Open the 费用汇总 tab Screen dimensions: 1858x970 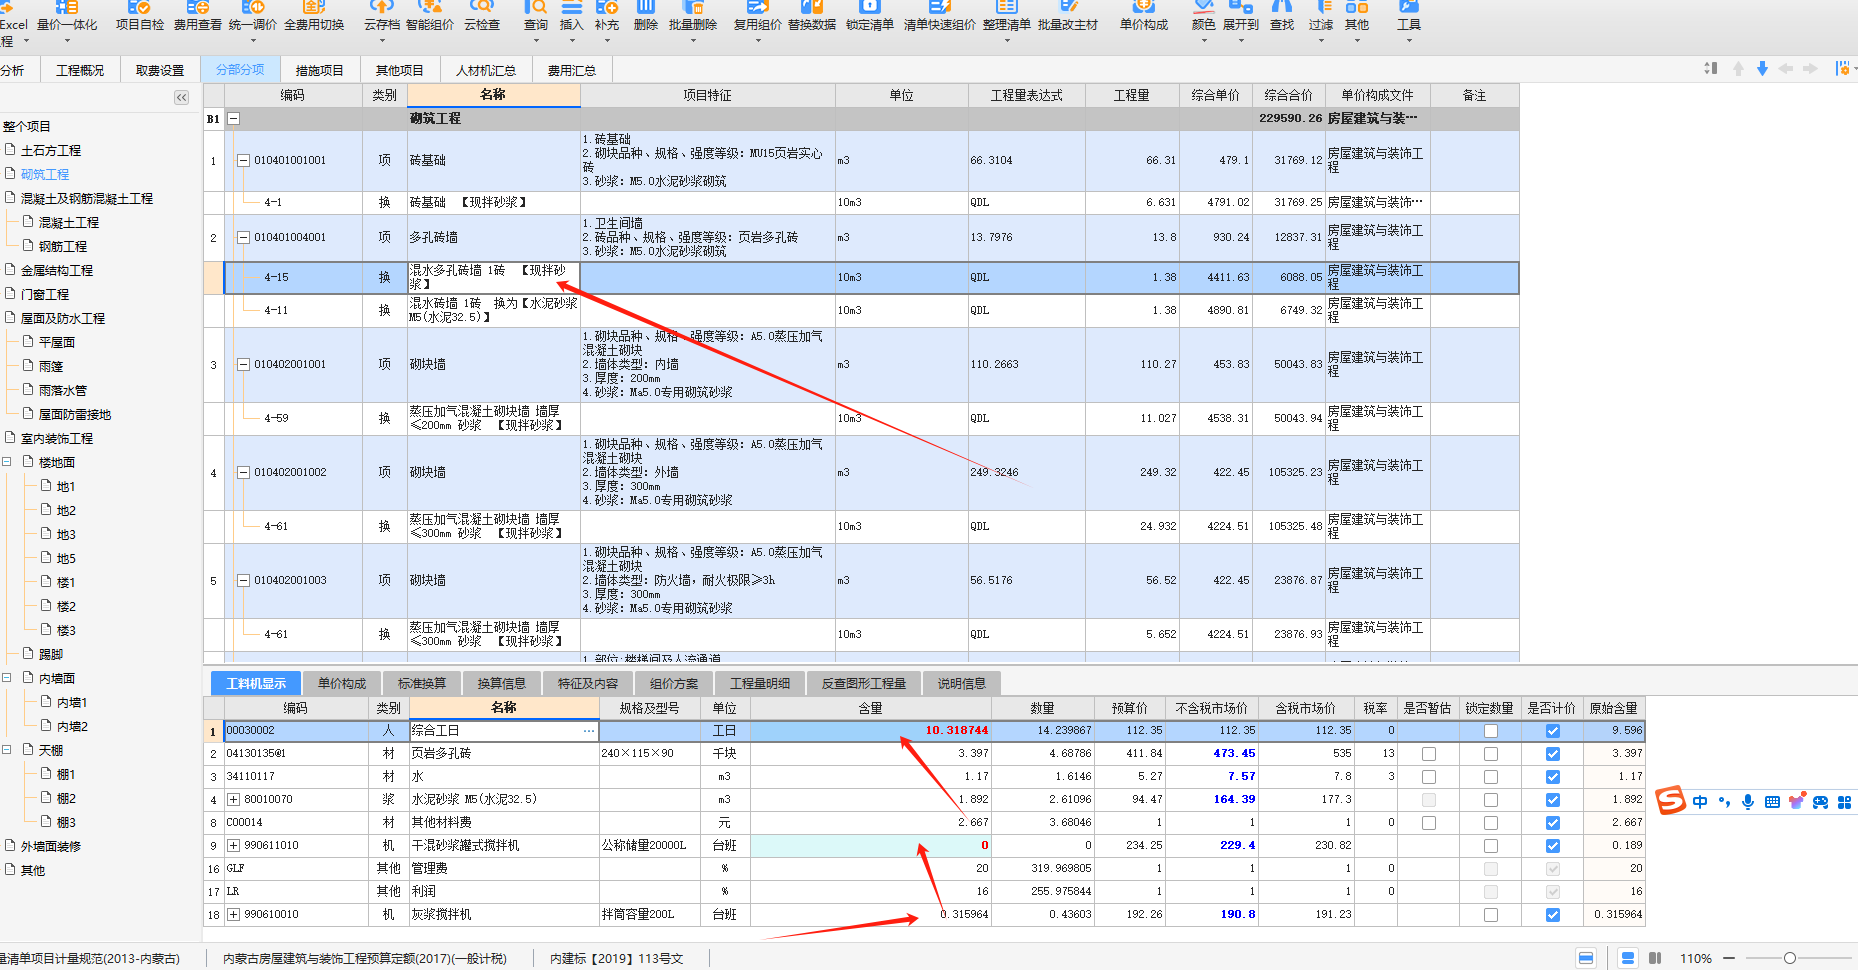tap(572, 70)
